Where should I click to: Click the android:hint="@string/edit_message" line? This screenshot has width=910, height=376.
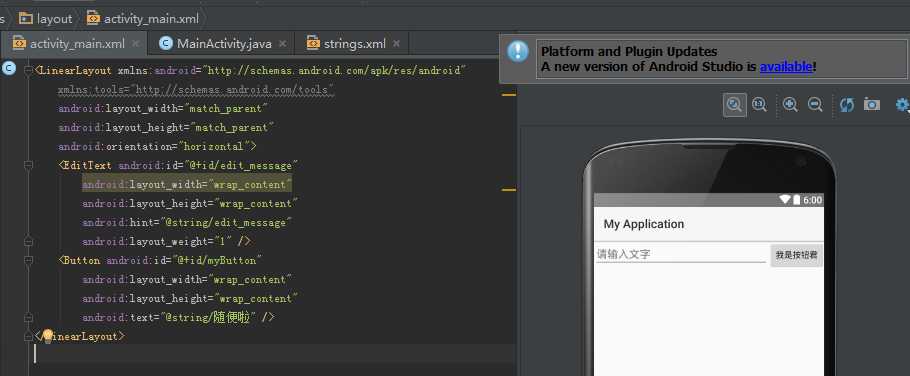click(187, 223)
